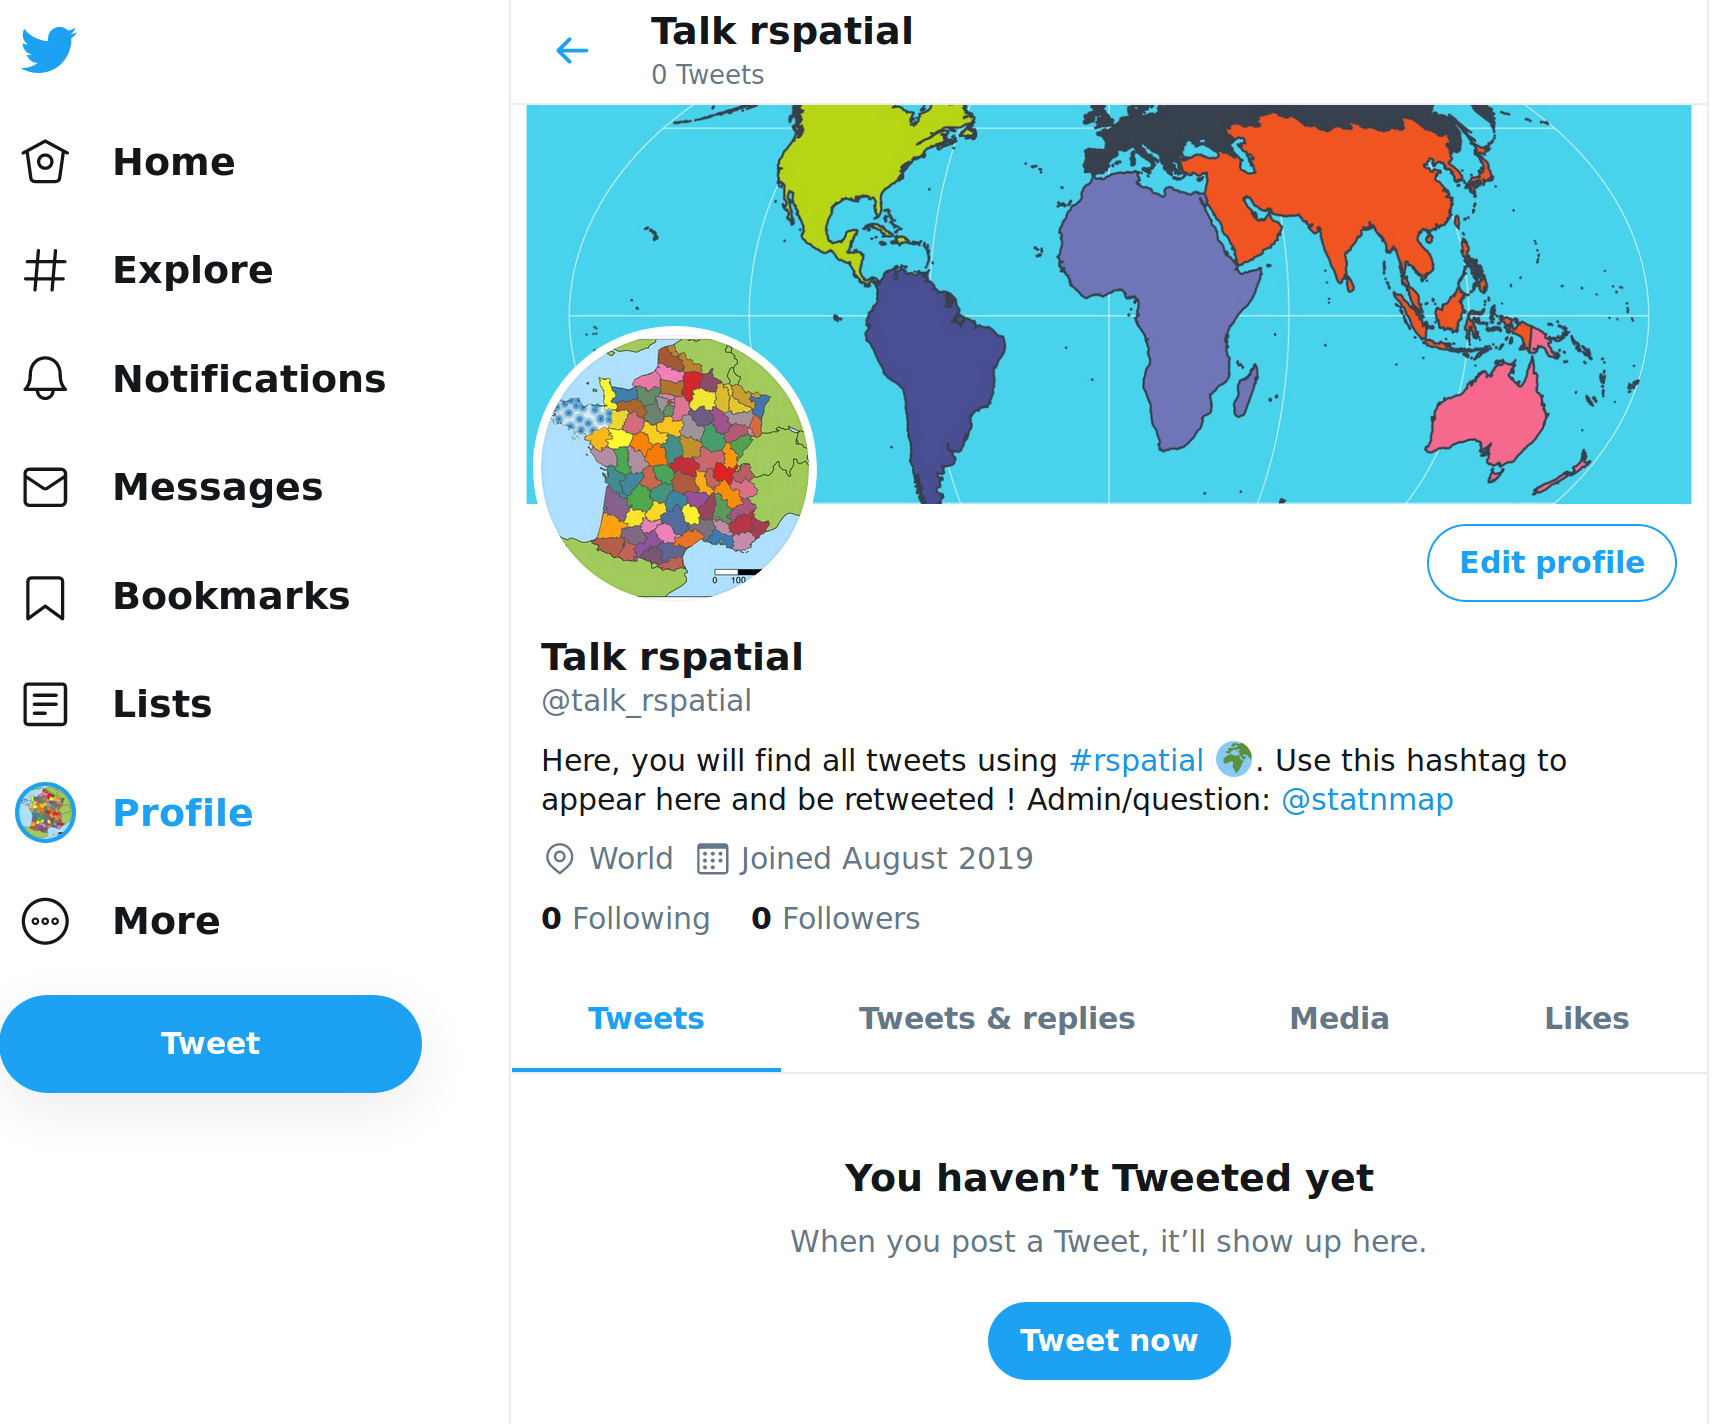The image size is (1730, 1424).
Task: Click the Tweet now button
Action: point(1108,1340)
